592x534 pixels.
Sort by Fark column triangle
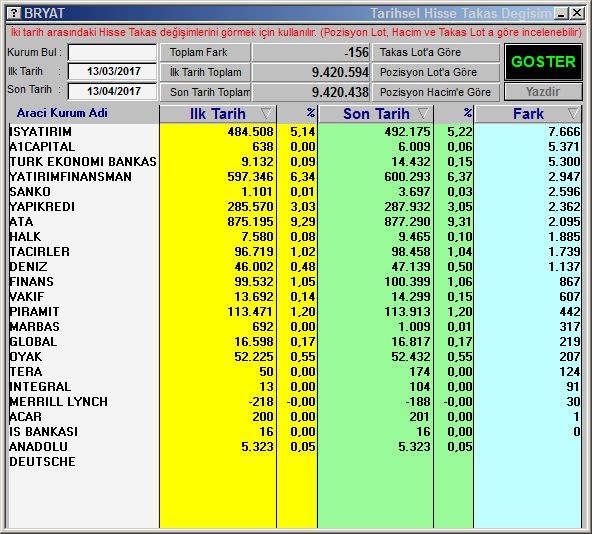point(573,113)
